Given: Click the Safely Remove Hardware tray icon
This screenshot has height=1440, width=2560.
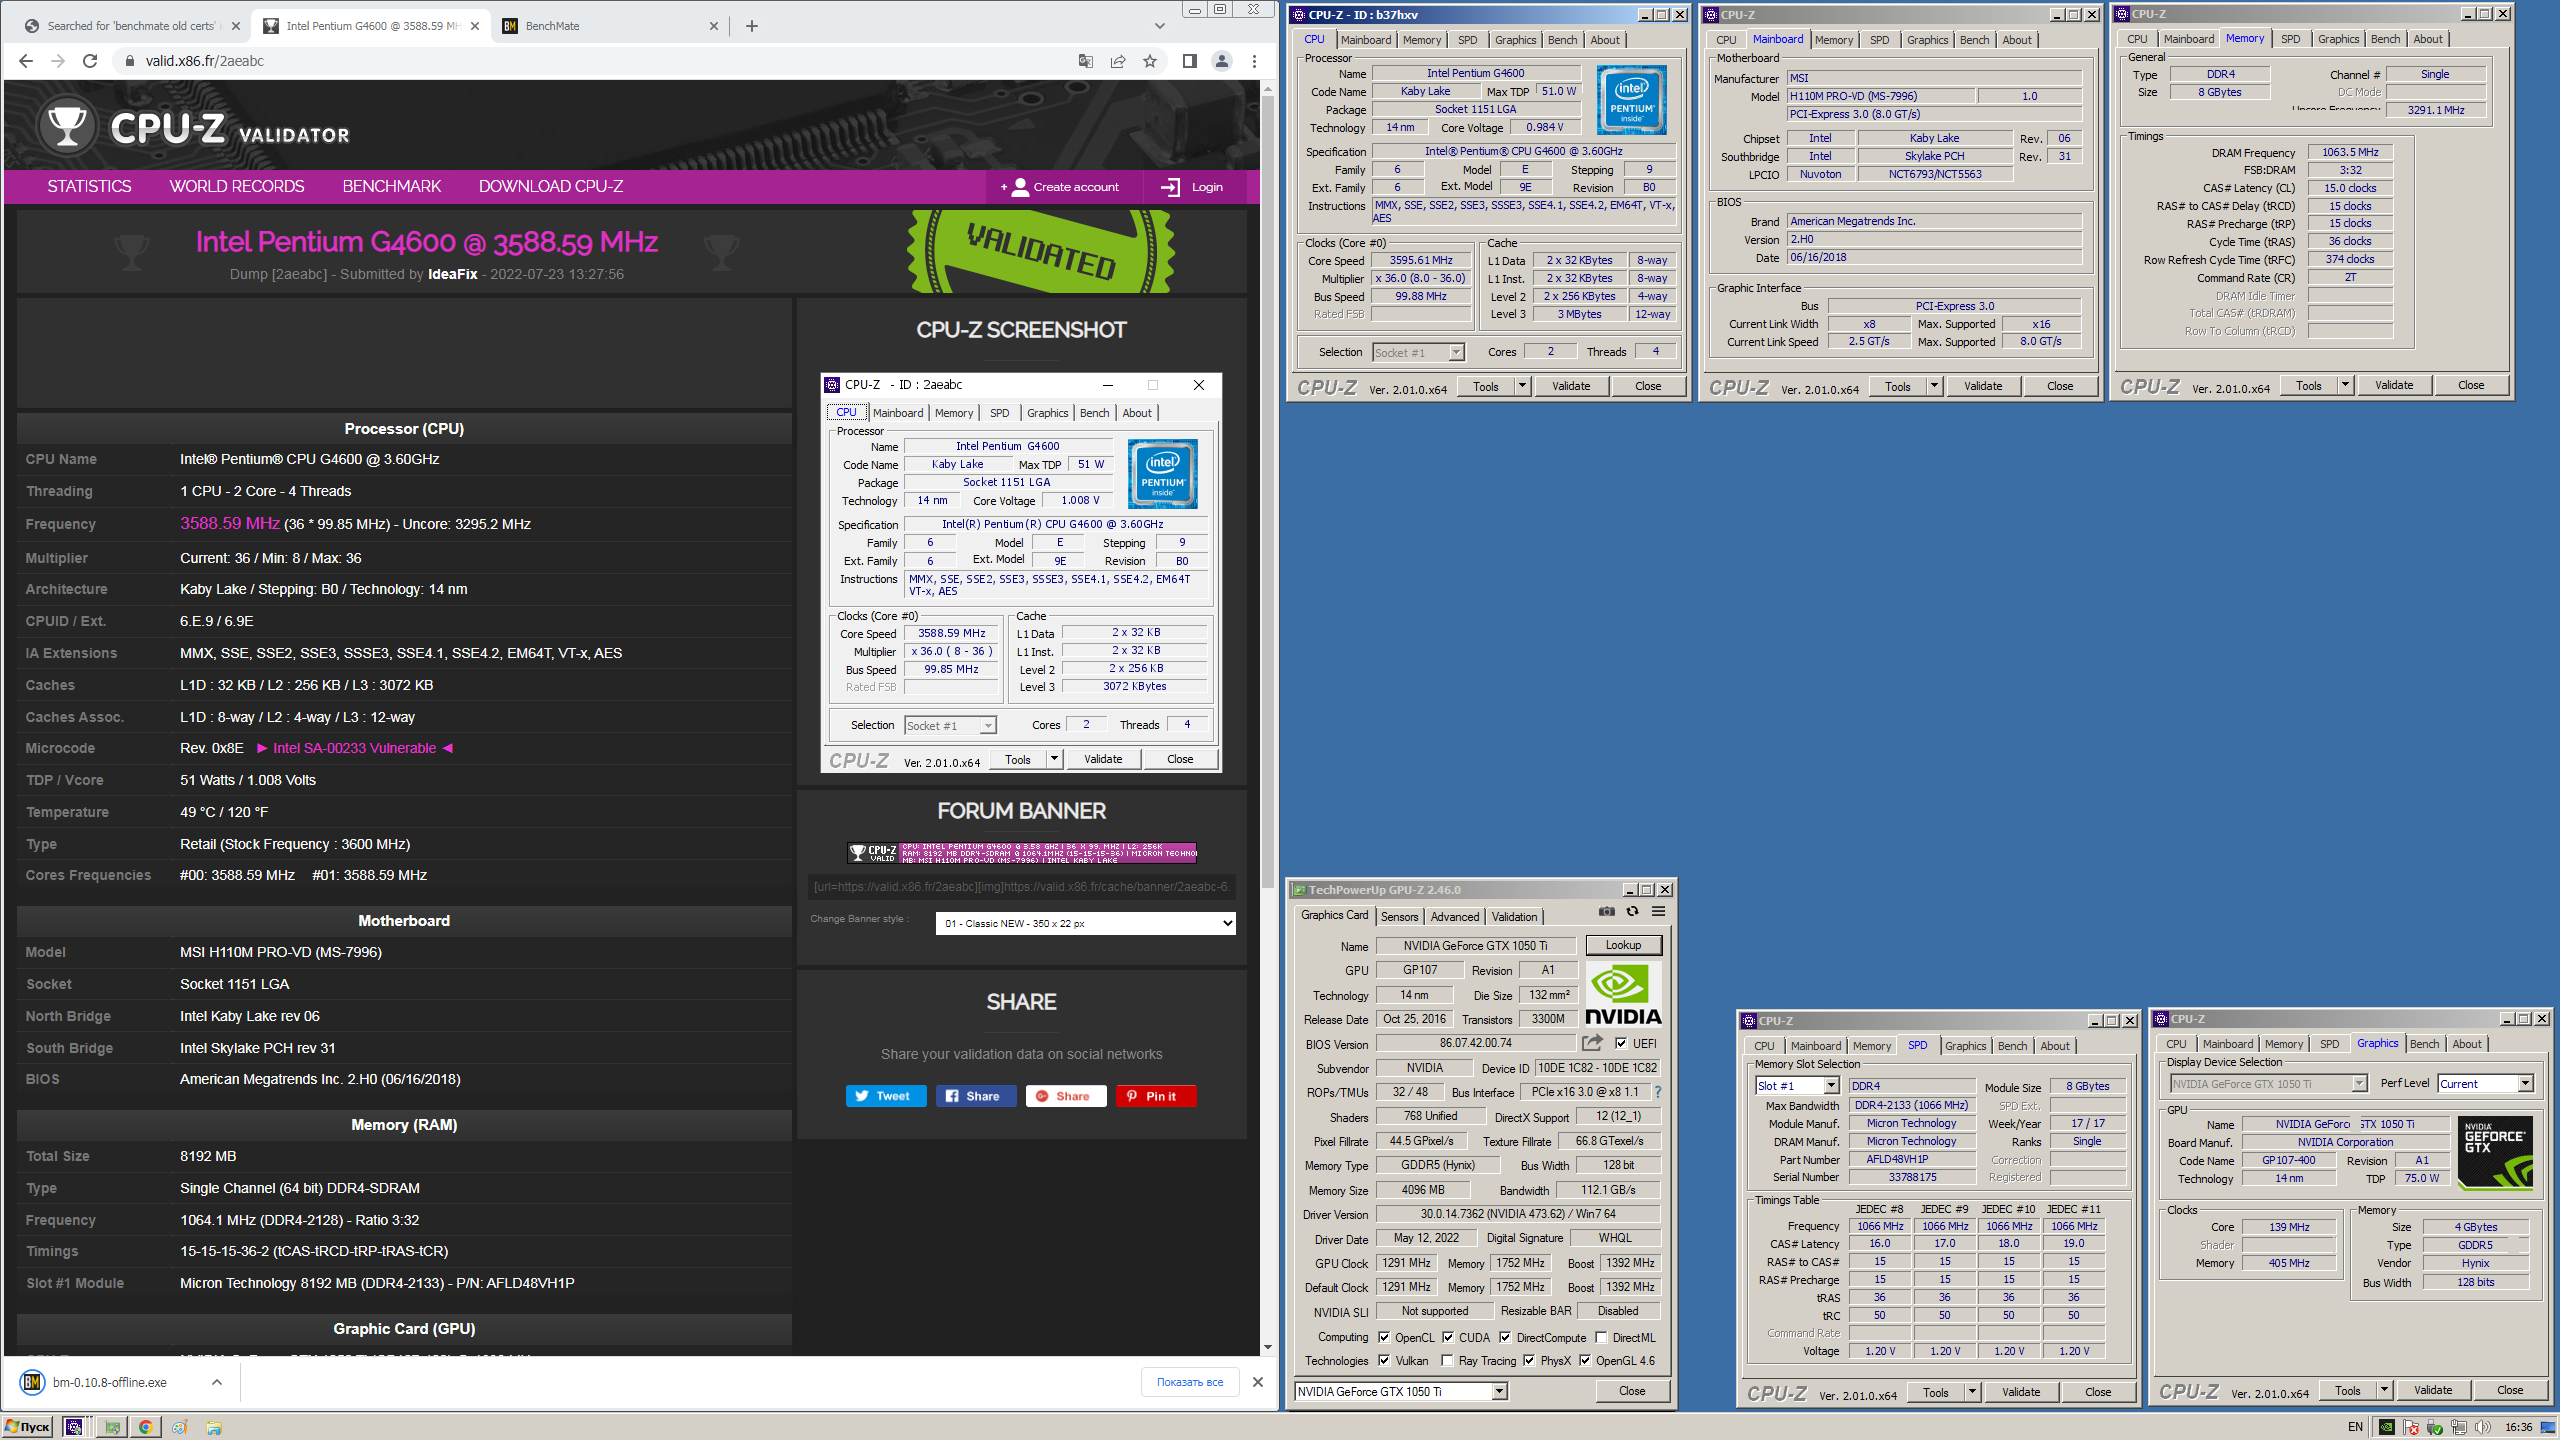Looking at the screenshot, I should click(x=2434, y=1427).
